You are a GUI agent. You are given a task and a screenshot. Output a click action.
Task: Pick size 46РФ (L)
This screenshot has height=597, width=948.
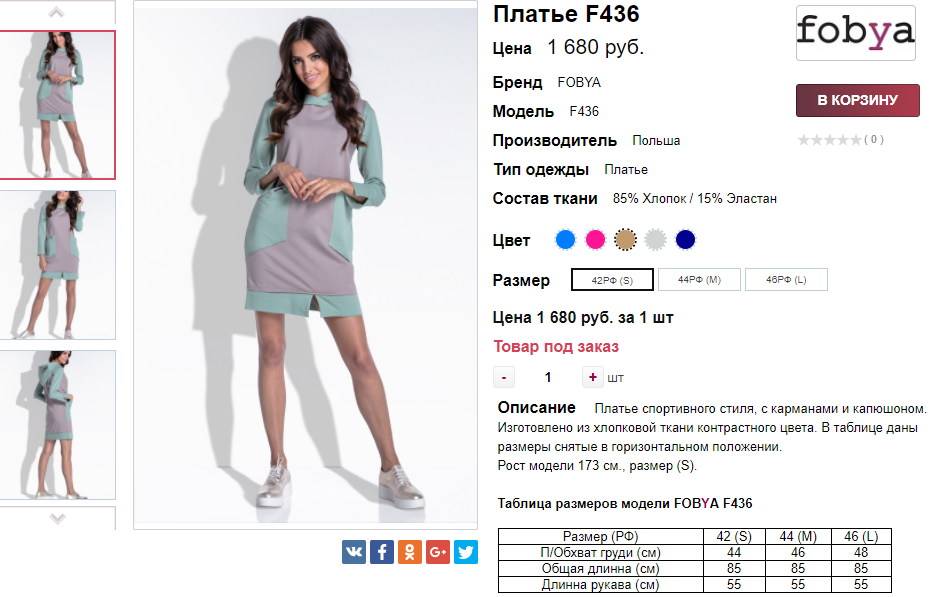pos(786,279)
